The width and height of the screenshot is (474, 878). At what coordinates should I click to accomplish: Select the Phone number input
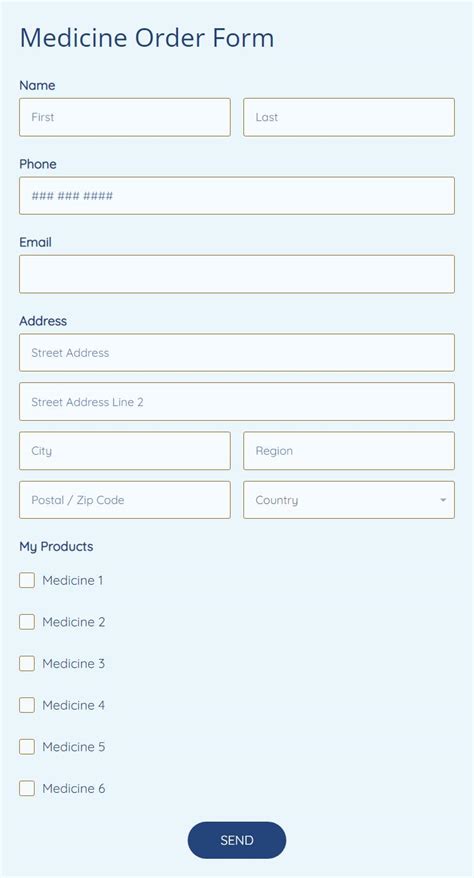tap(237, 195)
